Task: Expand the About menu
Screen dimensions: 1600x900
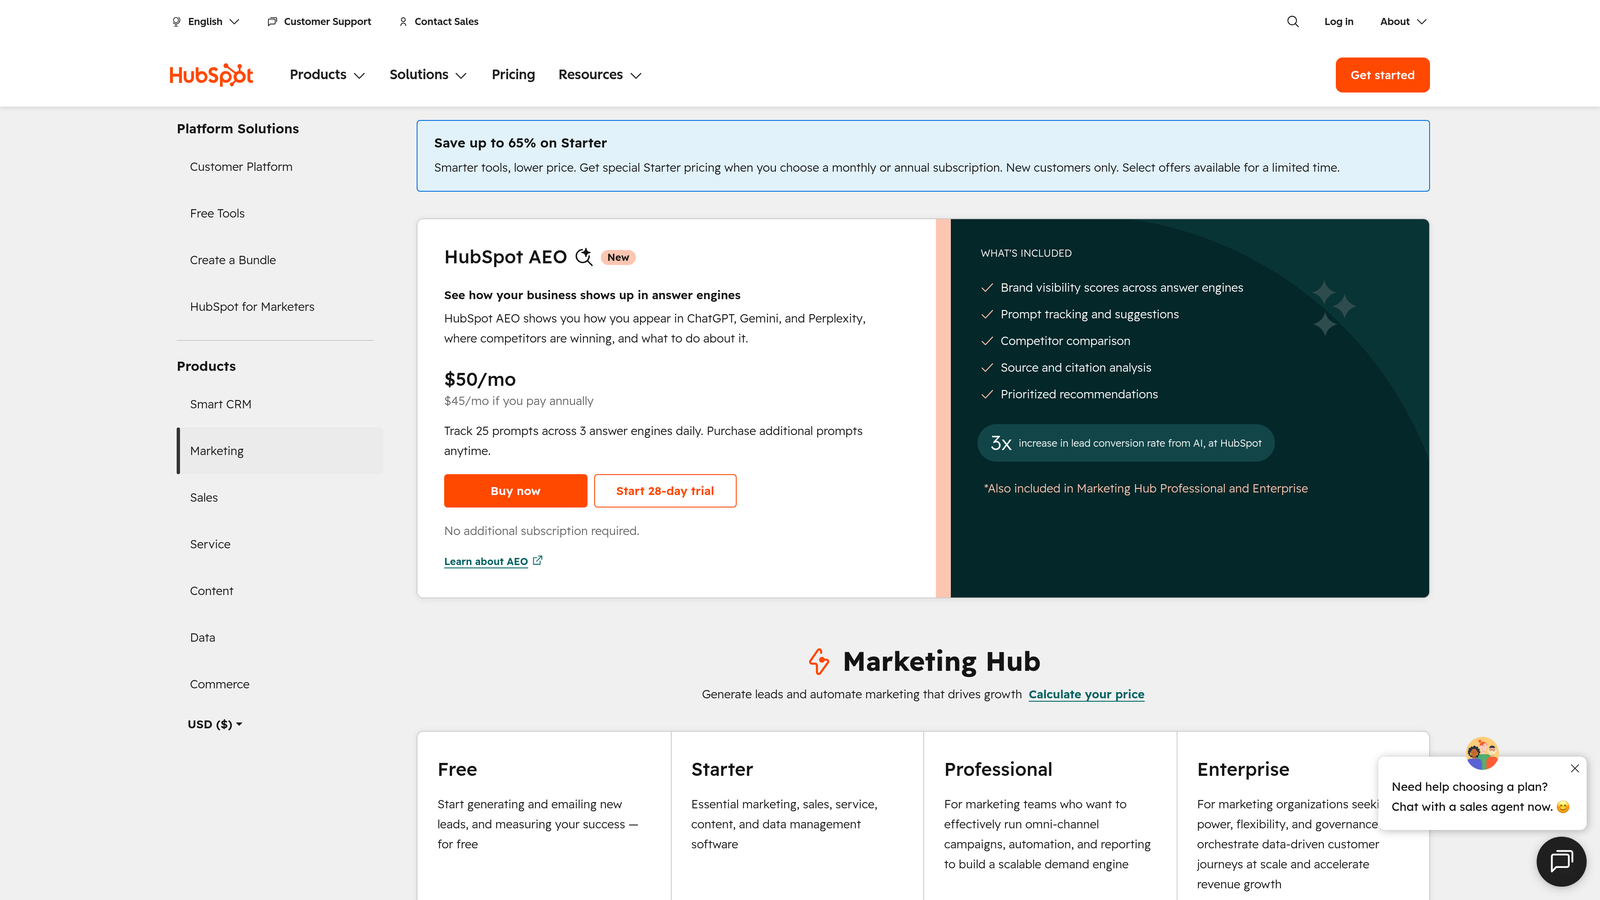Action: pyautogui.click(x=1403, y=21)
